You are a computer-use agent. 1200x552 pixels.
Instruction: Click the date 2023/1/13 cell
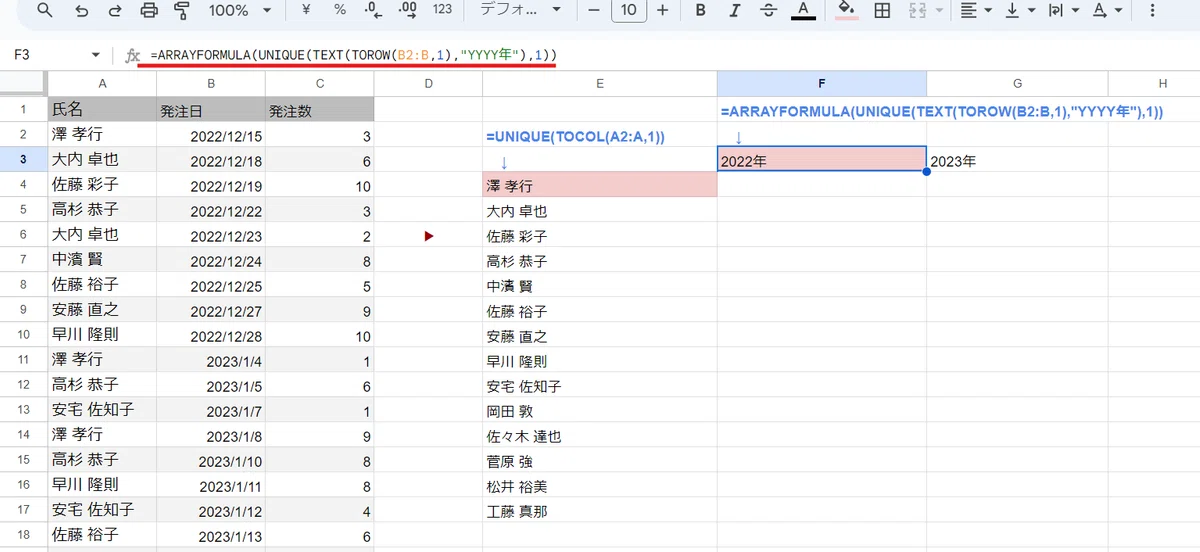(x=211, y=536)
